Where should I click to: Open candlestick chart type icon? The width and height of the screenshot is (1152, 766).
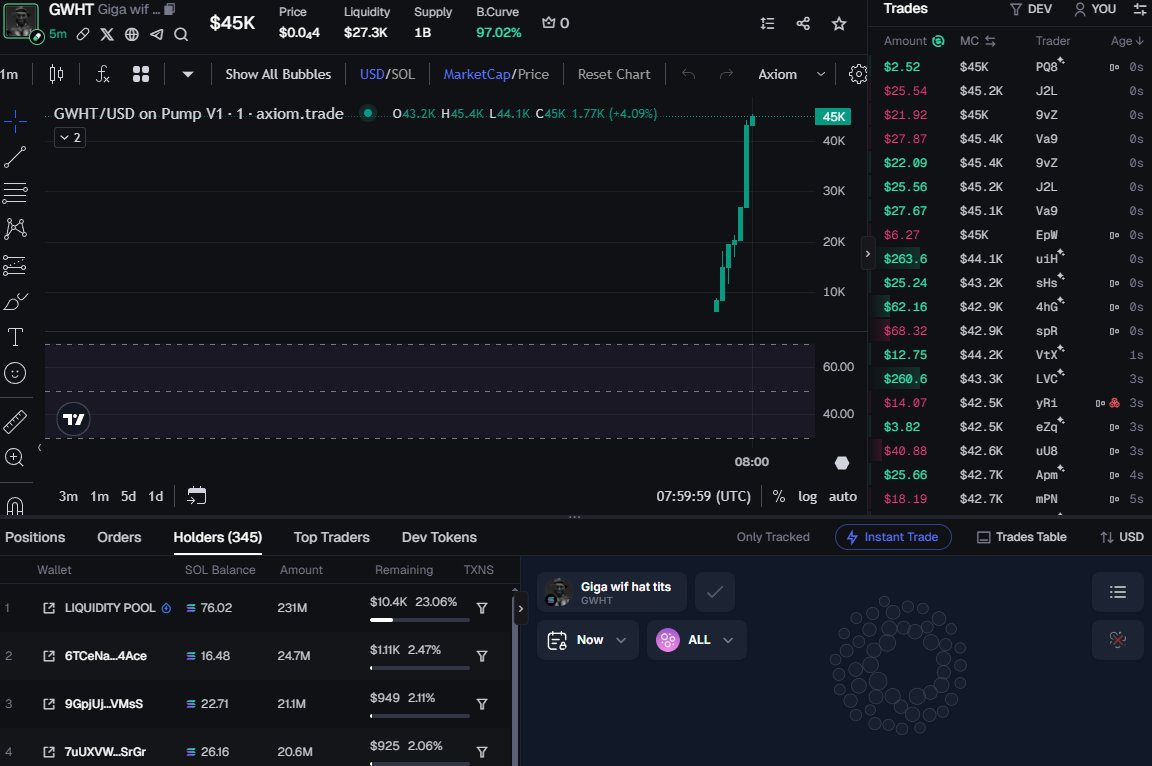[x=56, y=74]
